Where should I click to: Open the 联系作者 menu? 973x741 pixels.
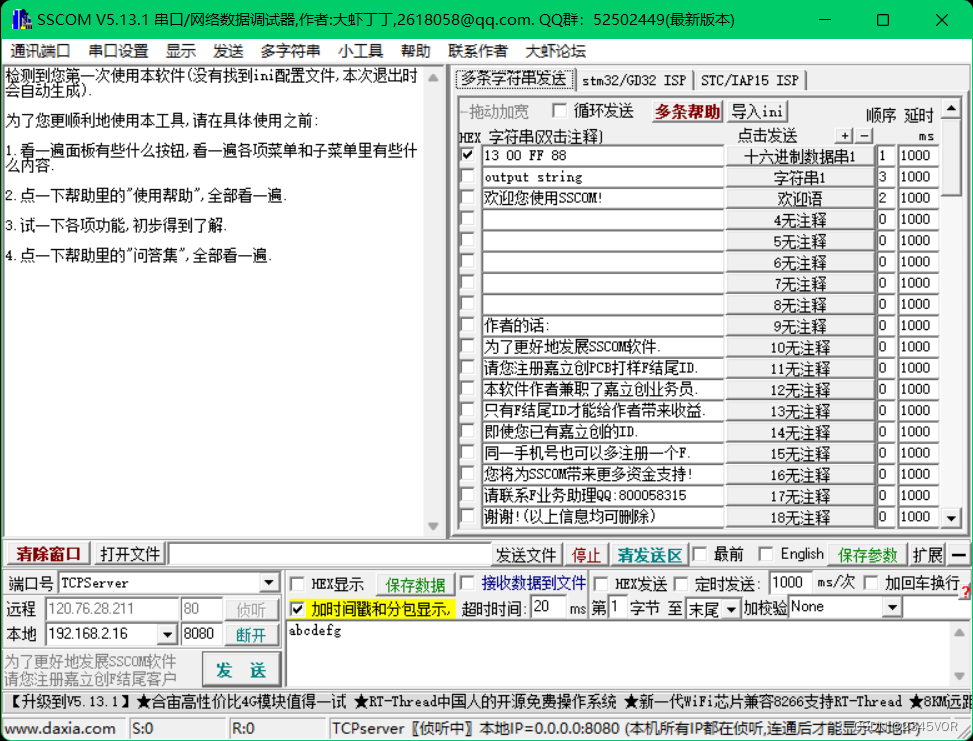pos(478,51)
